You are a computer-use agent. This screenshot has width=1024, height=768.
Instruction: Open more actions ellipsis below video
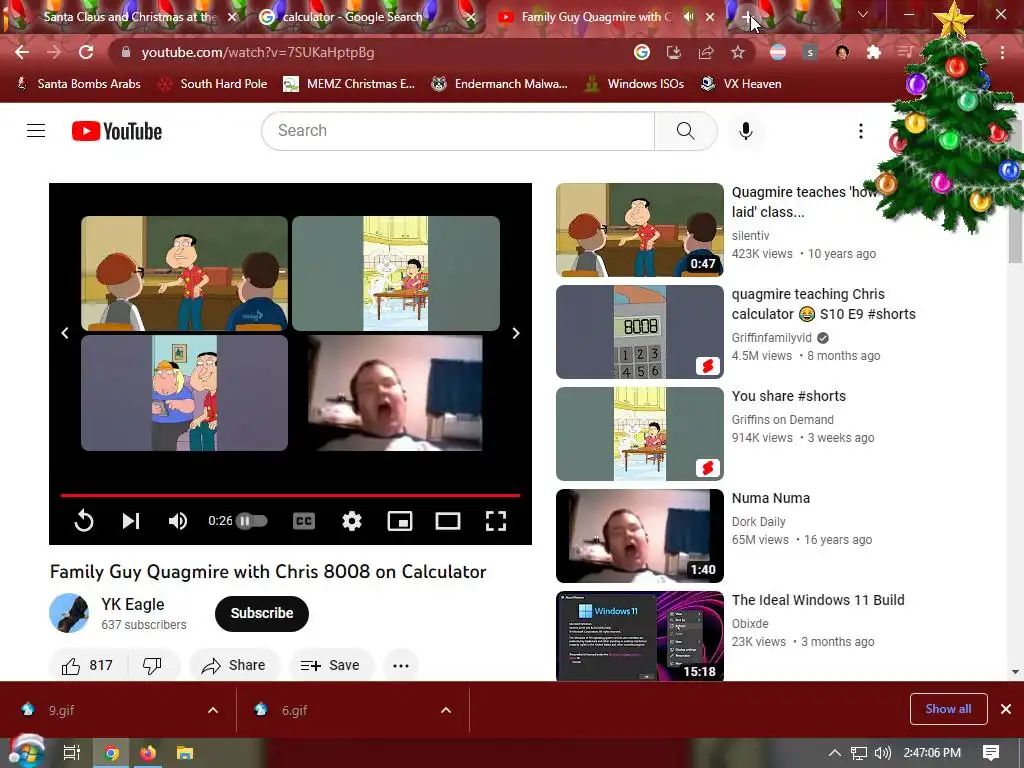click(401, 665)
